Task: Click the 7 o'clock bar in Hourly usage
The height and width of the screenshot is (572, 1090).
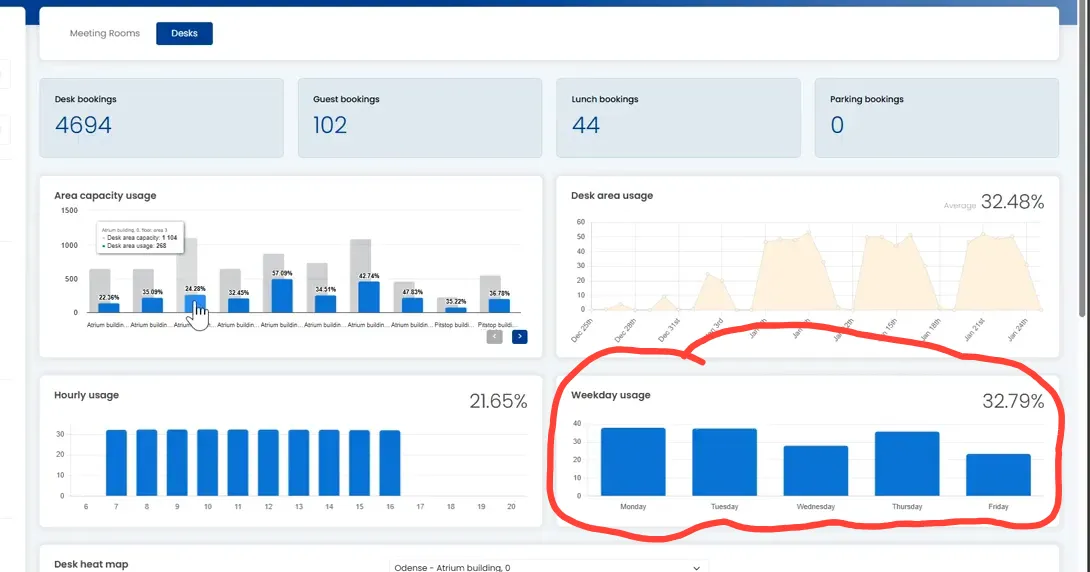Action: click(116, 463)
